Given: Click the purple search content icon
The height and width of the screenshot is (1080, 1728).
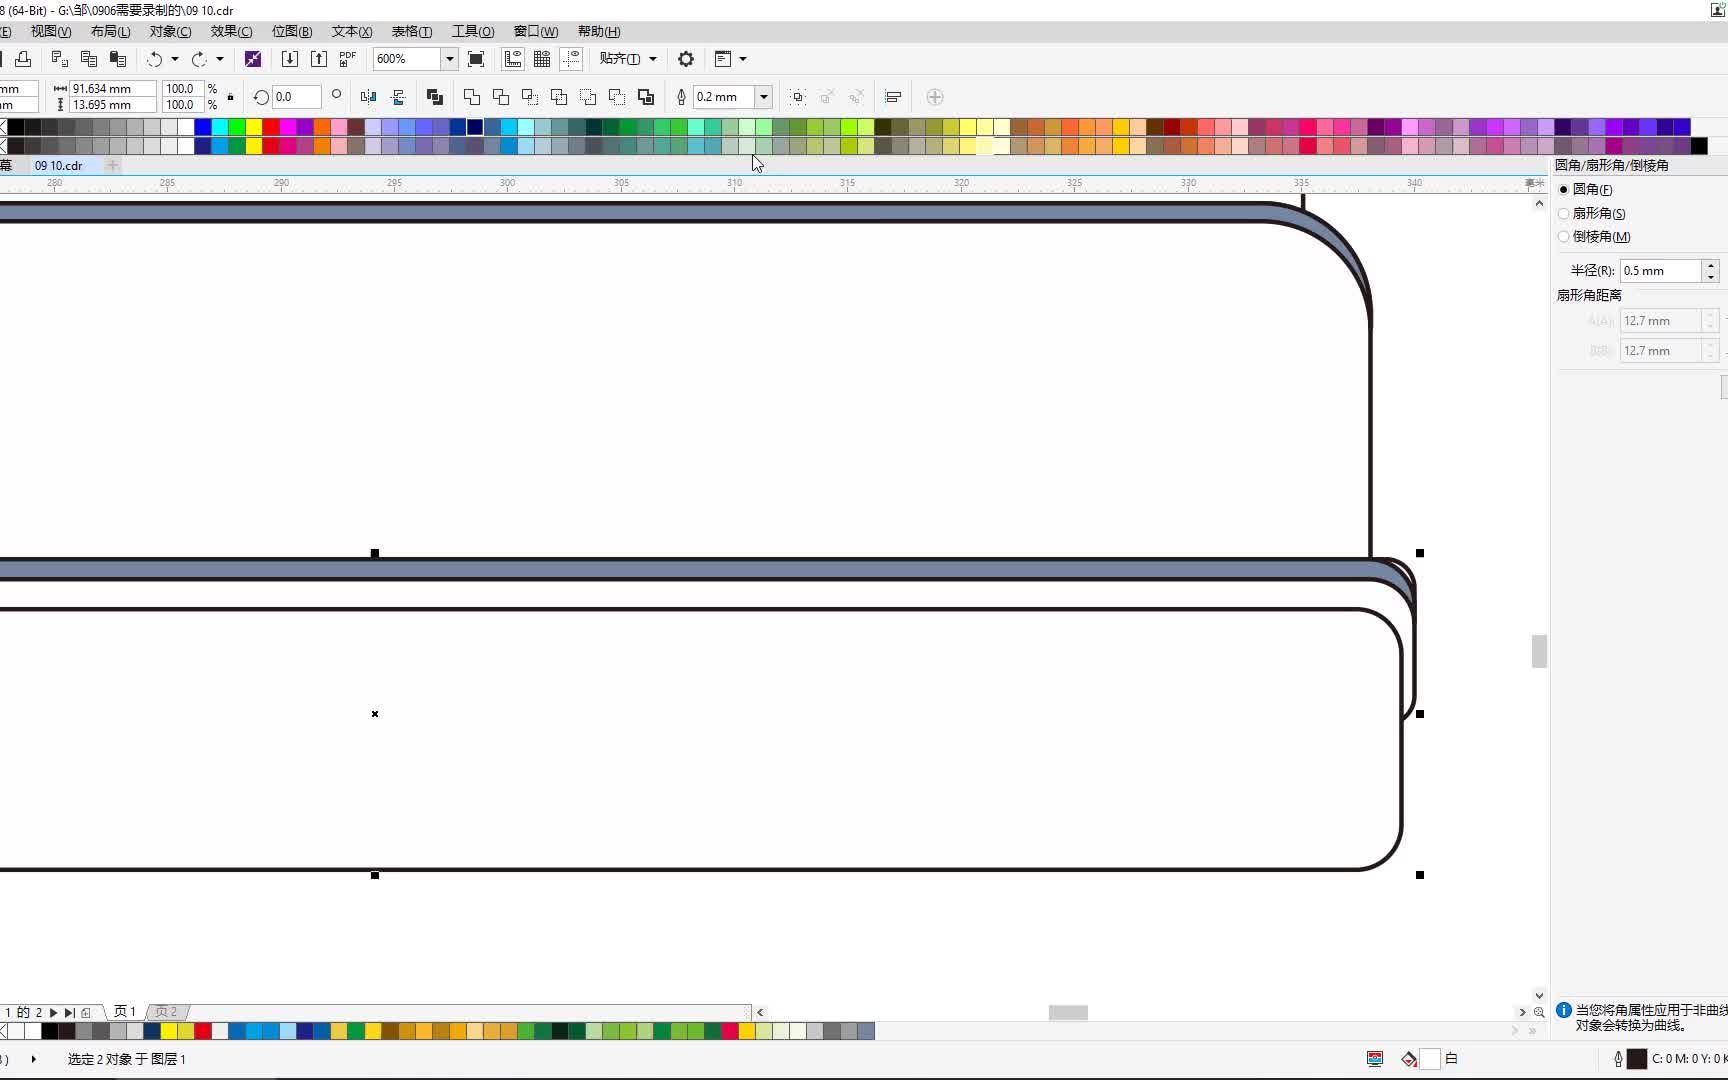Looking at the screenshot, I should coord(253,59).
